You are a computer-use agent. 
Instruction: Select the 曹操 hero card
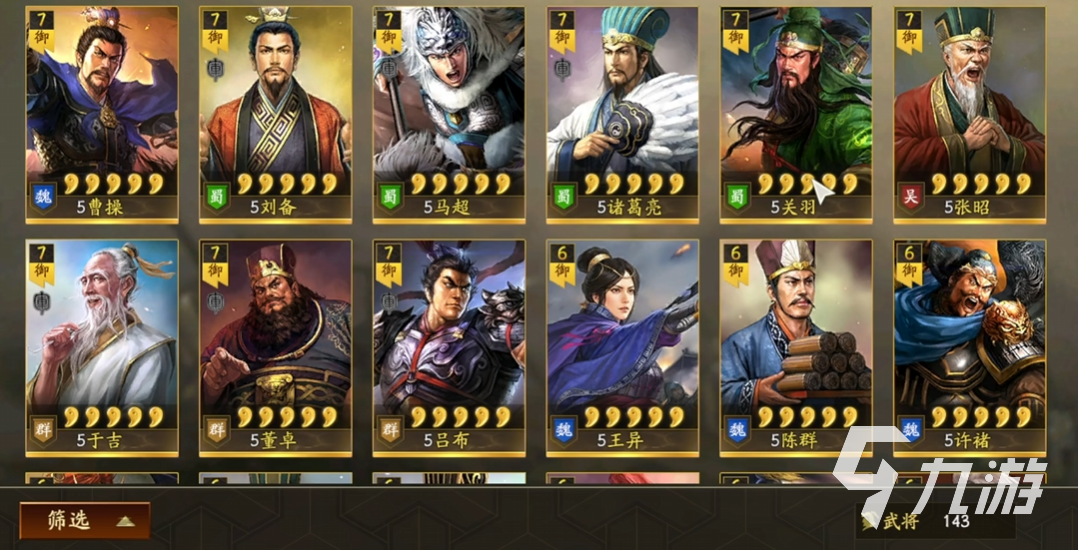(x=102, y=115)
